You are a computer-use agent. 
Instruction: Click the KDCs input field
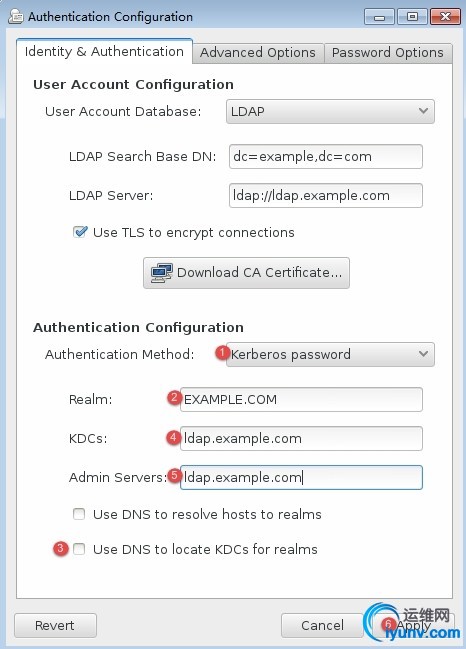pos(301,438)
